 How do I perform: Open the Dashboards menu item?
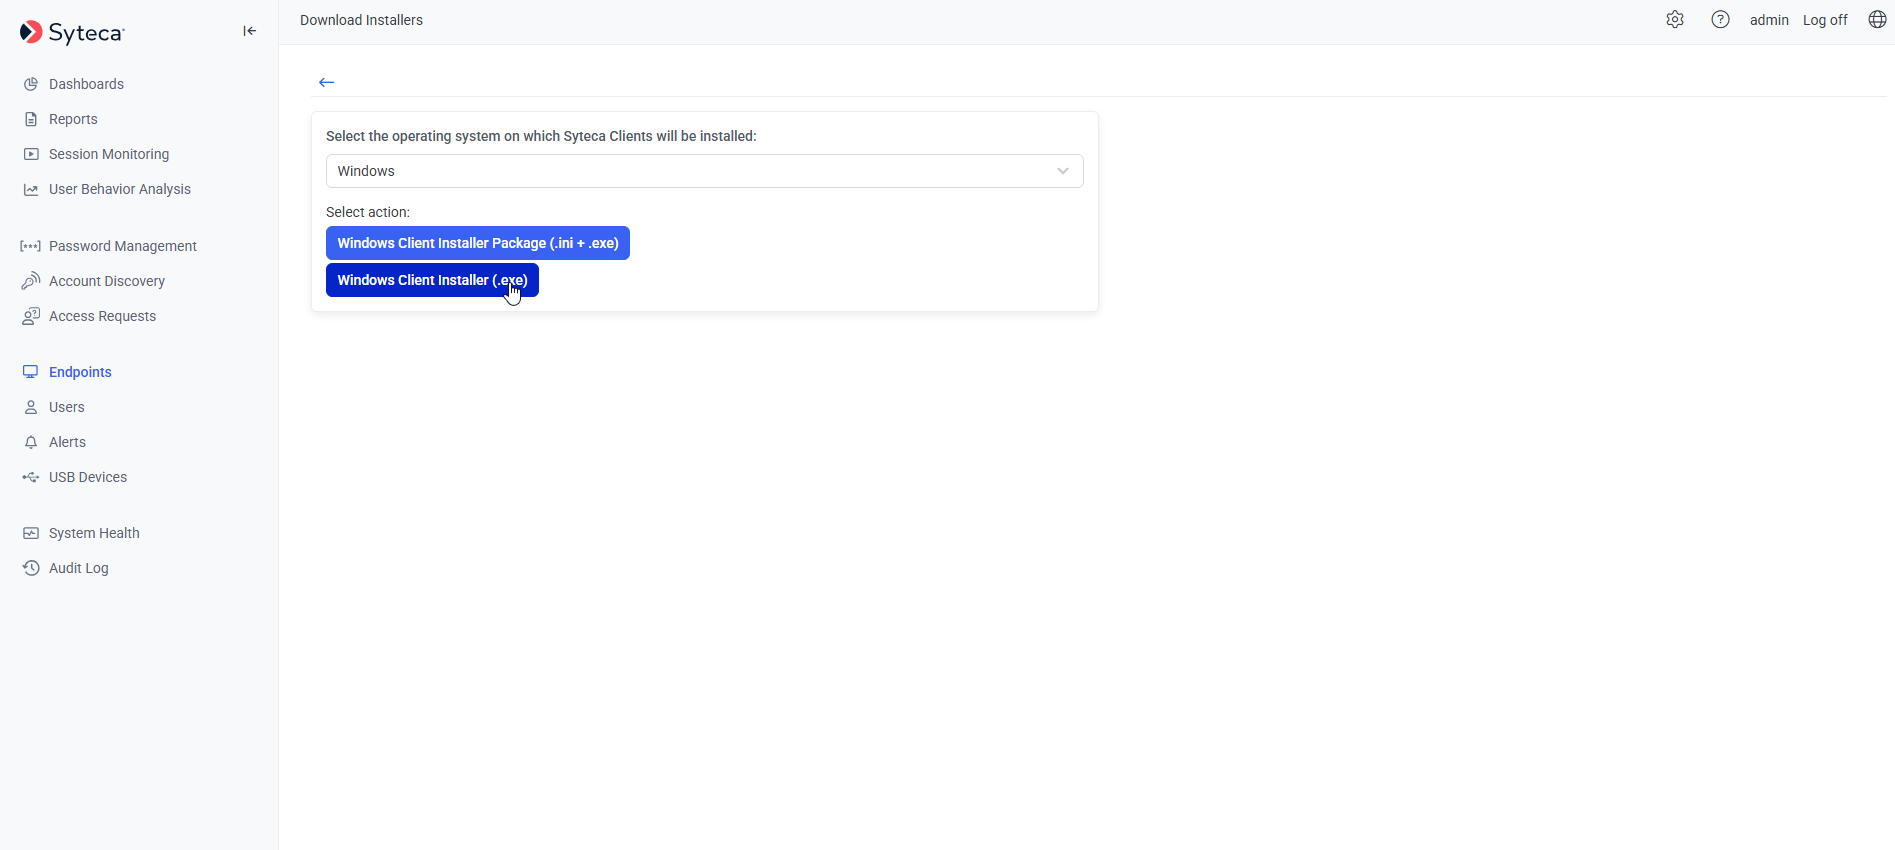tap(86, 84)
